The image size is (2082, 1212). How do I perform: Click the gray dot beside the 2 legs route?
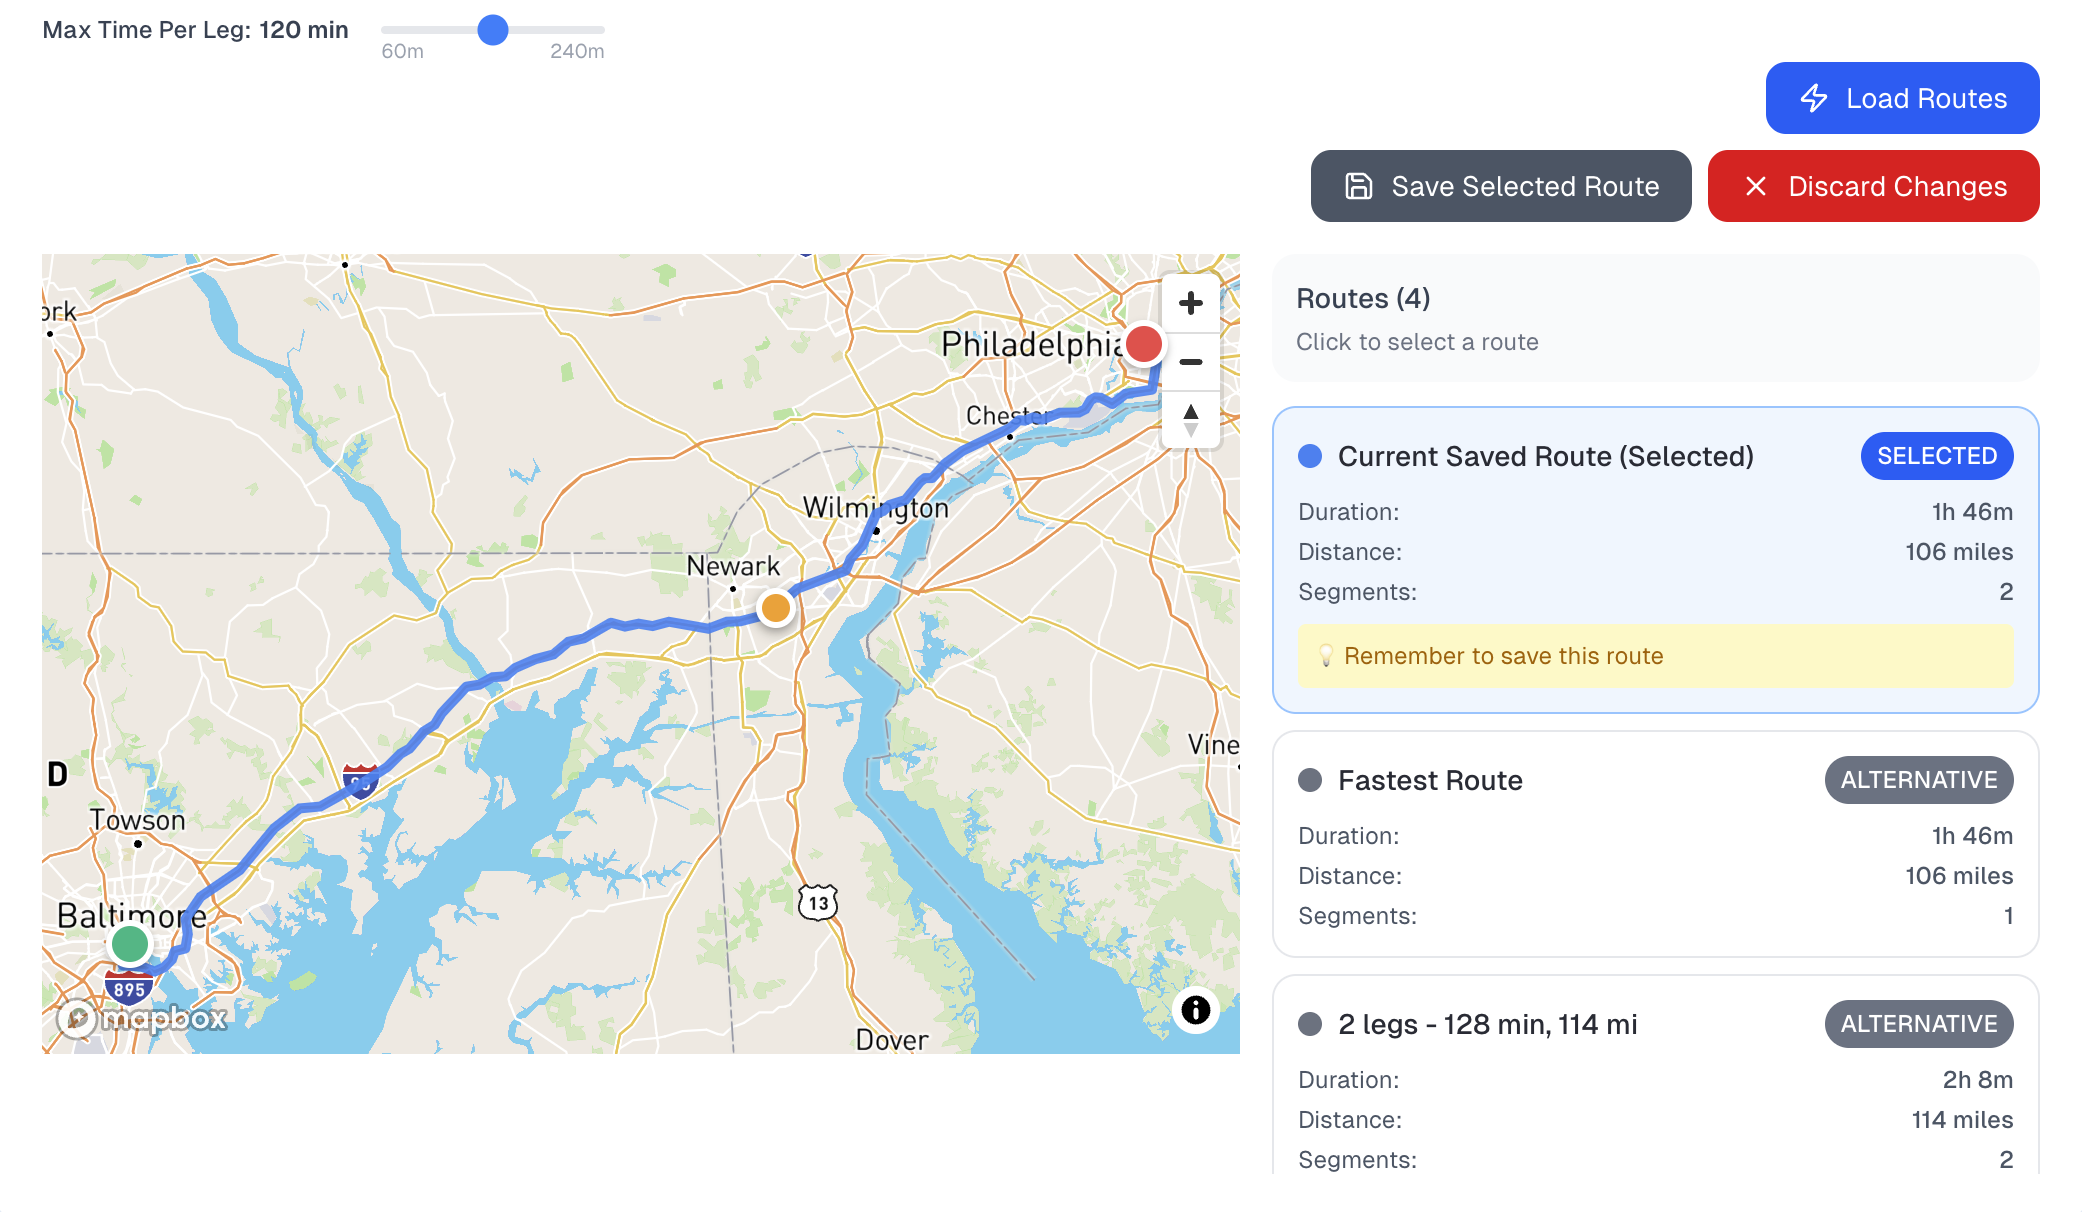1308,1024
